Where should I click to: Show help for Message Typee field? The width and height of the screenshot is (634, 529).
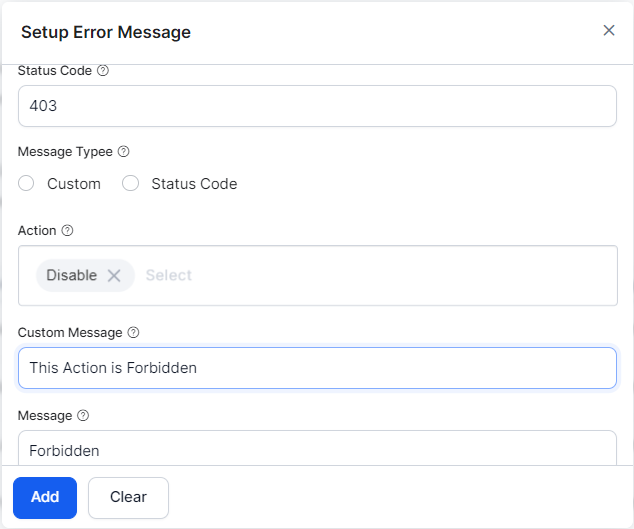[x=124, y=152]
